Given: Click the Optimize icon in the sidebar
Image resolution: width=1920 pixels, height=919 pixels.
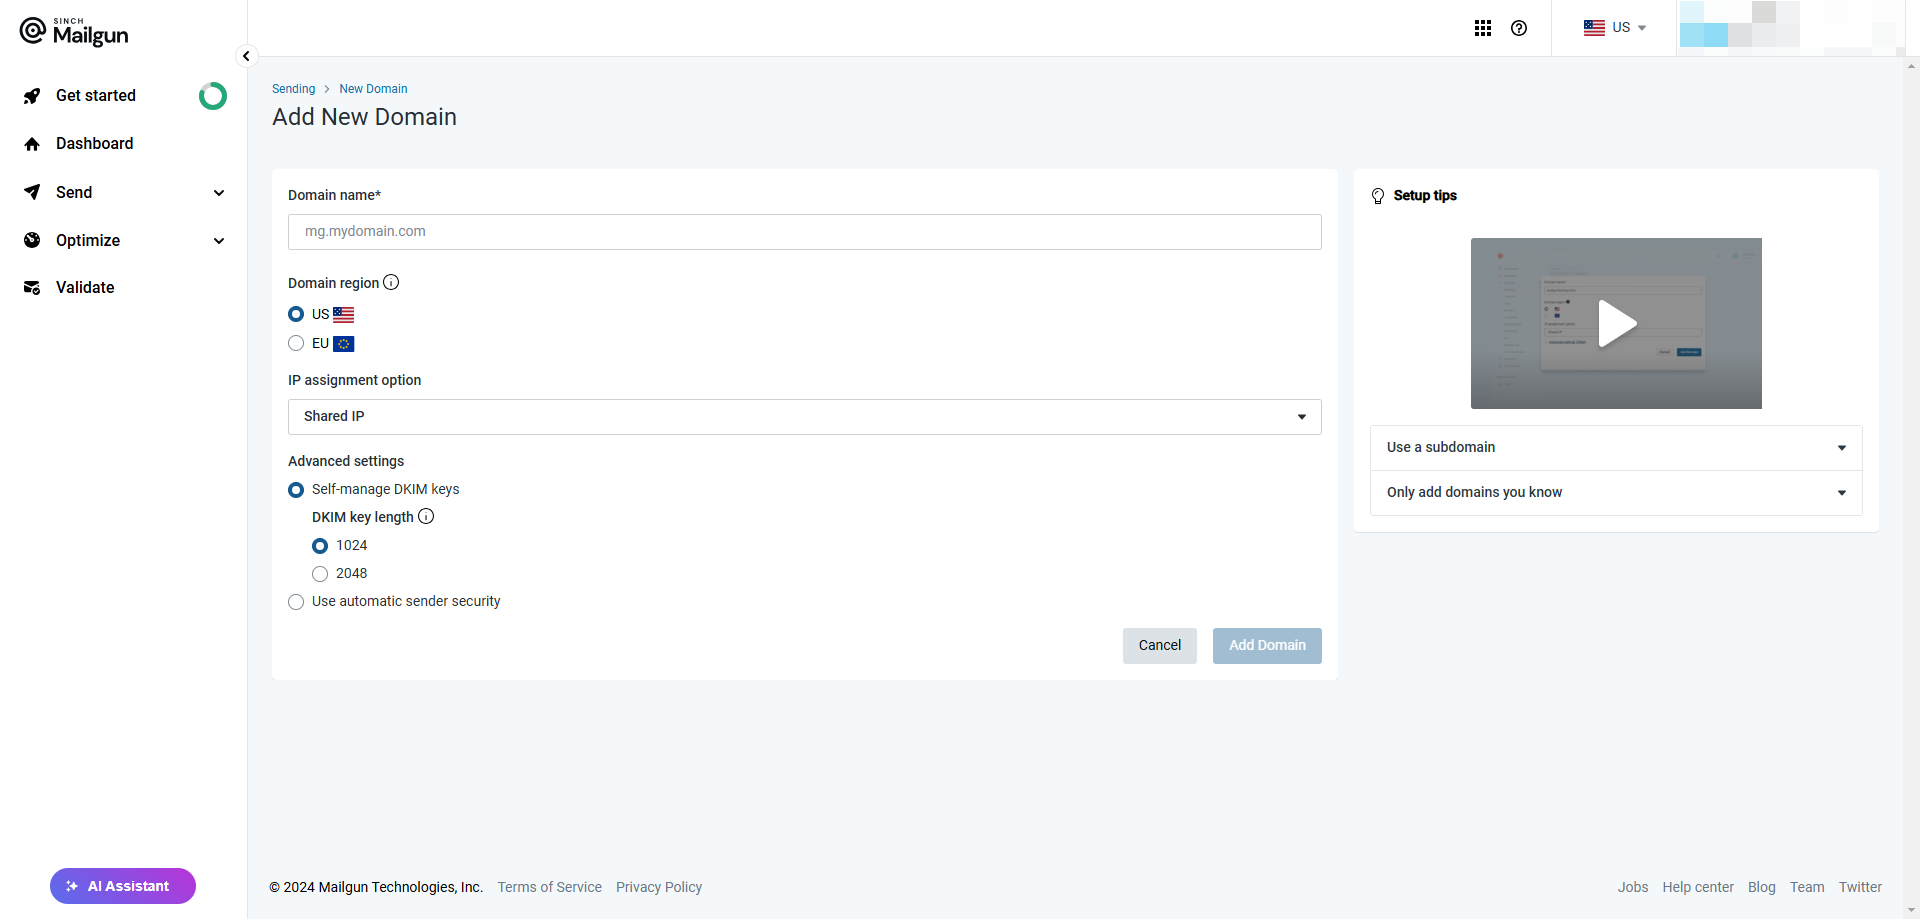Looking at the screenshot, I should (x=32, y=240).
